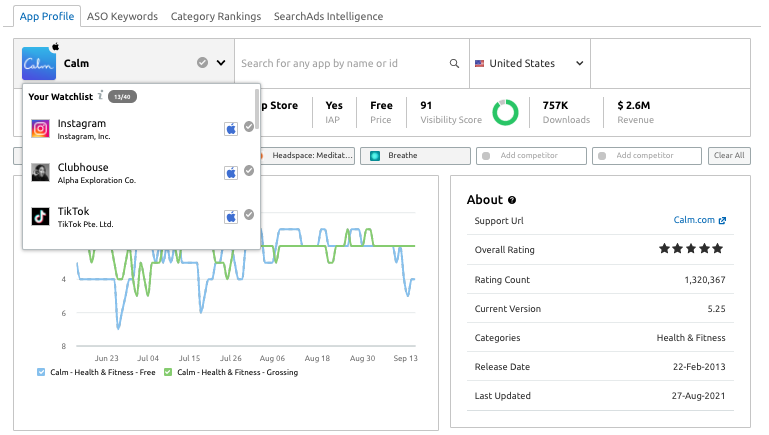Click the Health & Fitness category value
The height and width of the screenshot is (435, 769).
691,338
